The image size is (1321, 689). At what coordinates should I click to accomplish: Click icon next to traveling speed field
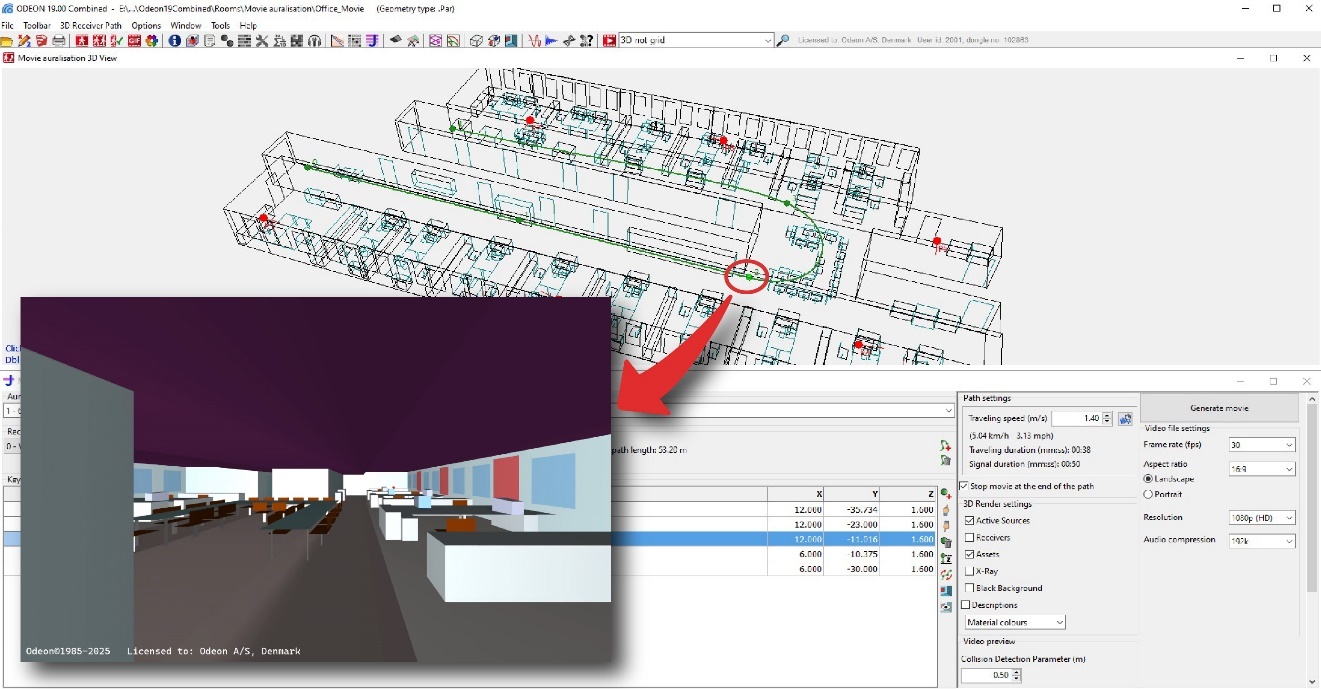(x=1125, y=419)
